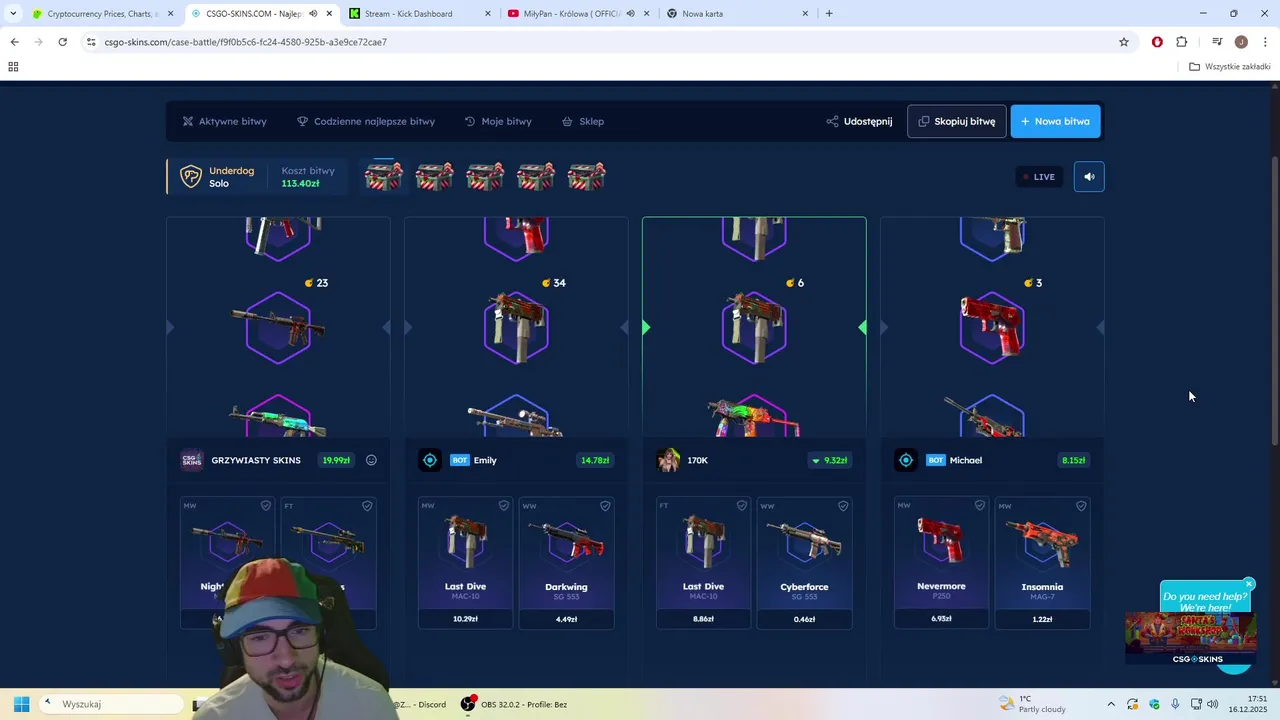Open Chrome media control icon
This screenshot has width=1280, height=720.
pos(1217,42)
